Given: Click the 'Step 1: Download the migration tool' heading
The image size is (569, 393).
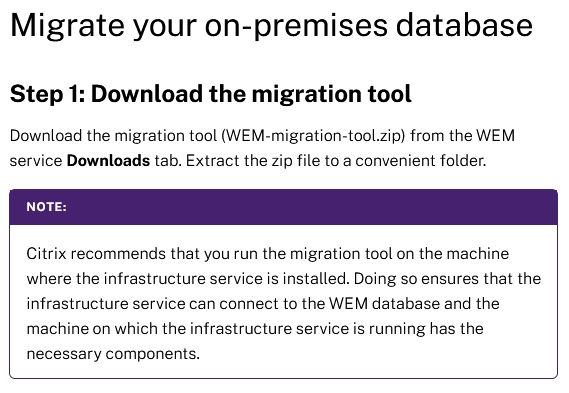Looking at the screenshot, I should coord(211,94).
